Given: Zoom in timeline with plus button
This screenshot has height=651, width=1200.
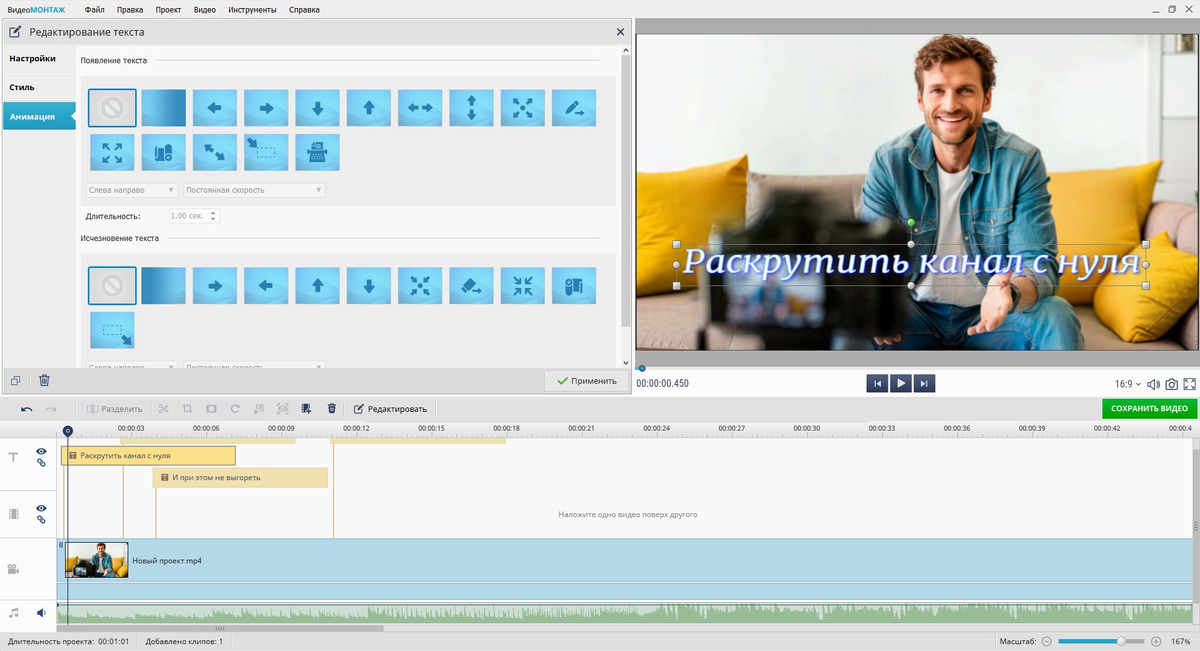Looking at the screenshot, I should pyautogui.click(x=1156, y=641).
